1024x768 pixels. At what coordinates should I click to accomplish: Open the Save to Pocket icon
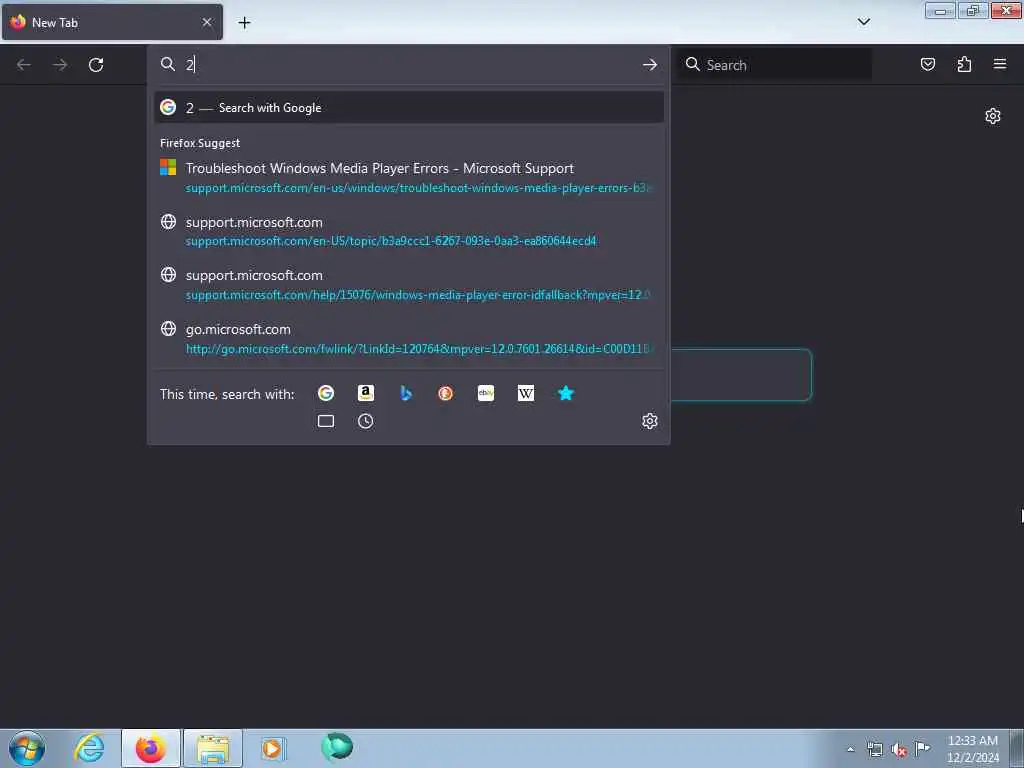[927, 64]
